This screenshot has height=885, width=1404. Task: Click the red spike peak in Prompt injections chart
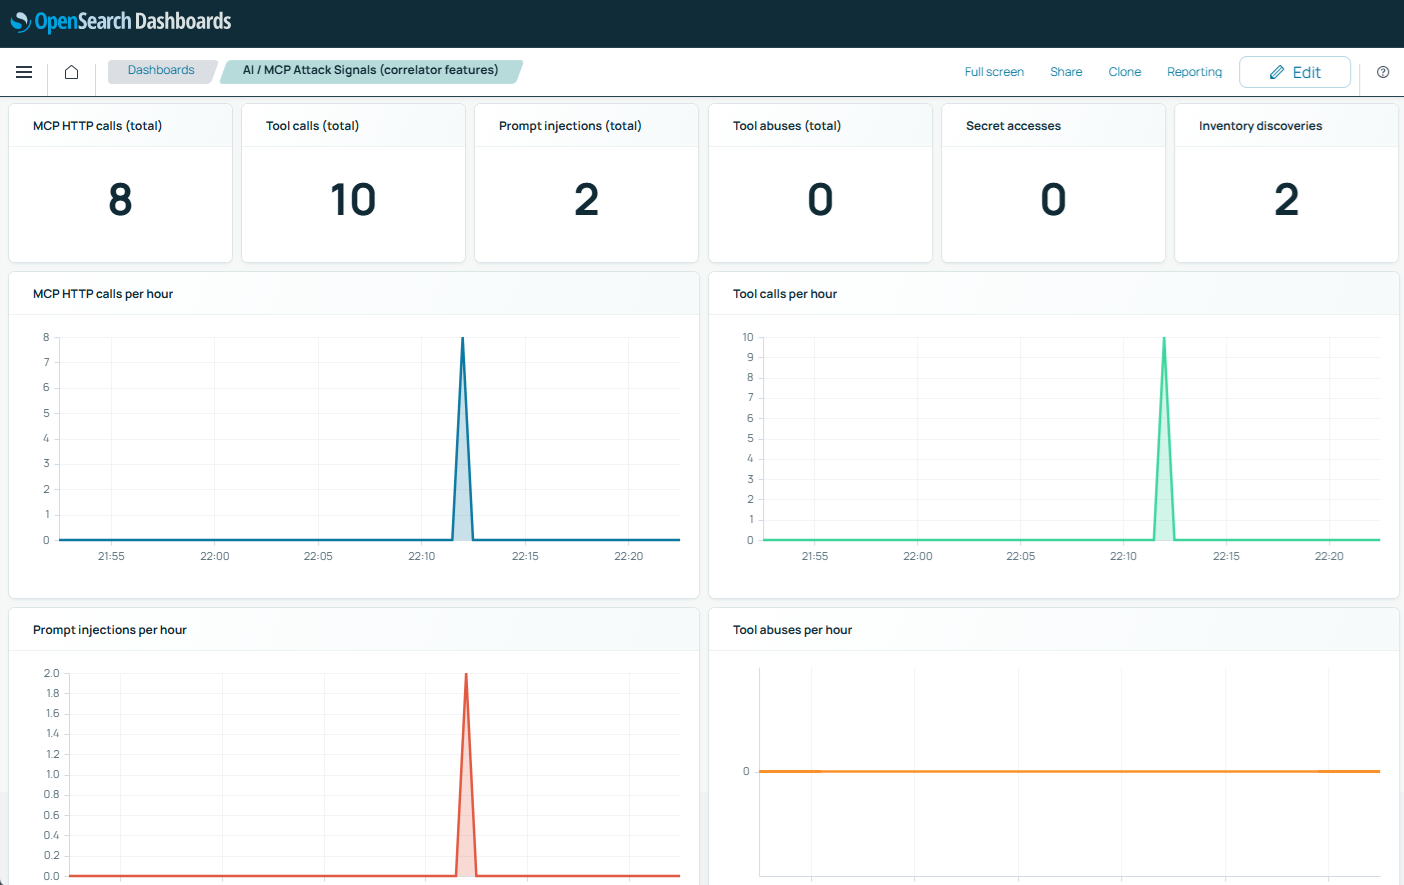(x=466, y=675)
